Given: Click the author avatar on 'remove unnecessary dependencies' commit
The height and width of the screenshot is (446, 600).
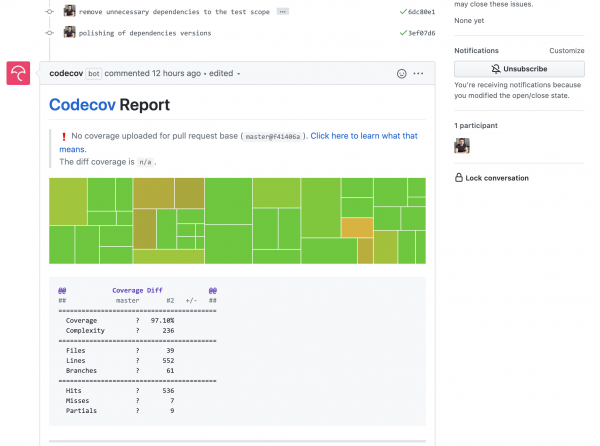Looking at the screenshot, I should (70, 11).
